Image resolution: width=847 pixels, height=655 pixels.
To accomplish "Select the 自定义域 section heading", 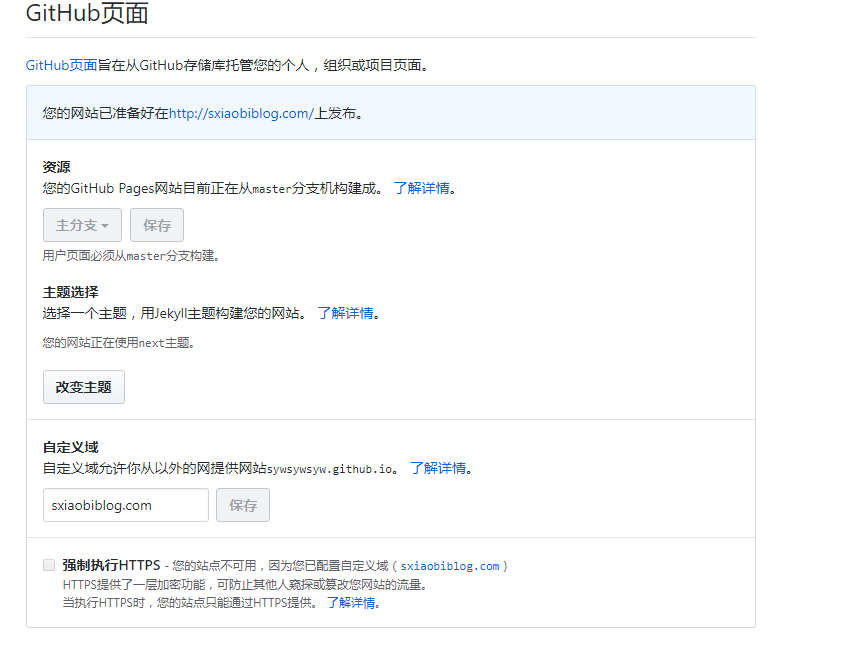I will pos(71,447).
